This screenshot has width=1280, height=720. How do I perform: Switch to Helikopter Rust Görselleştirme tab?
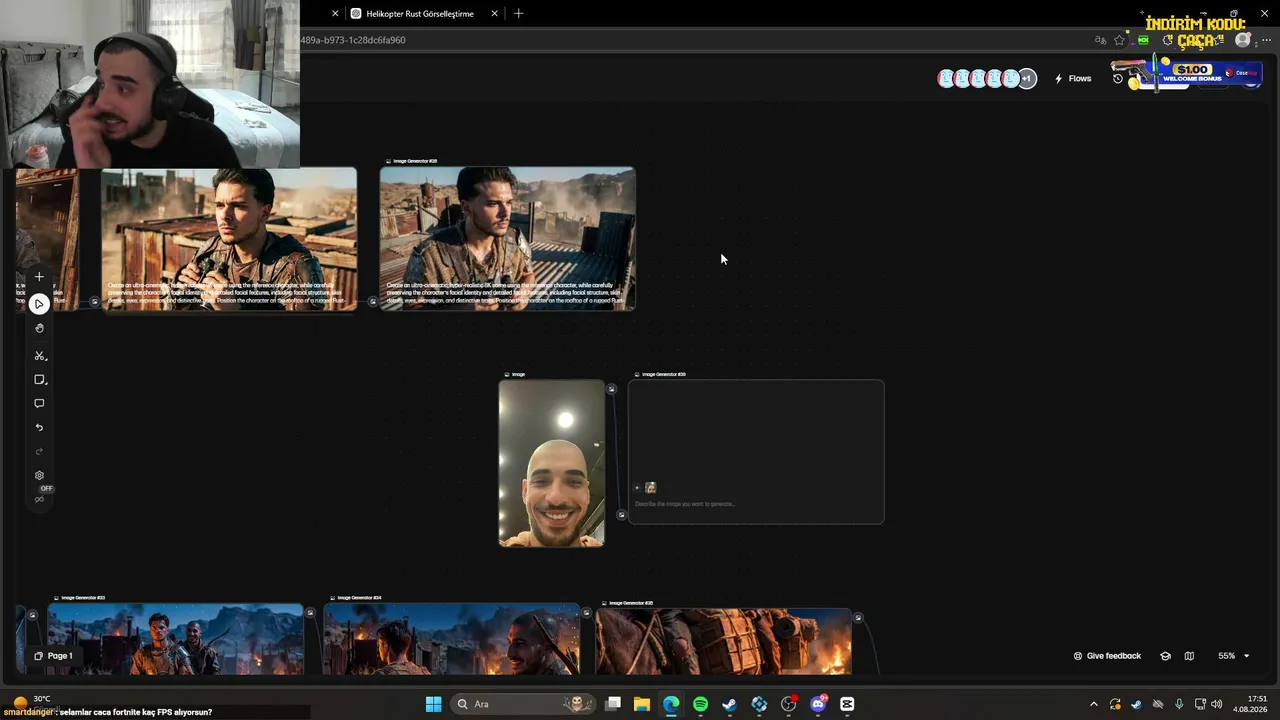[420, 14]
